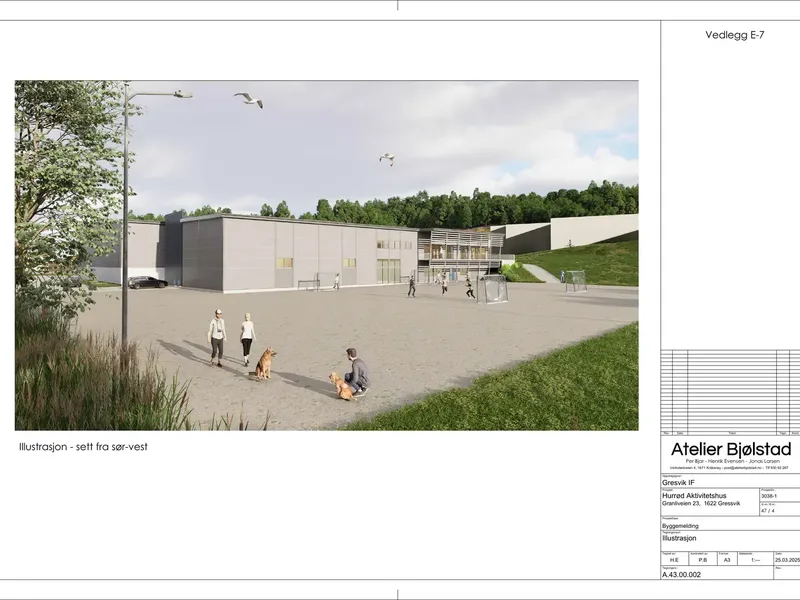Click the 'Gresvik IF' client field
800x600 pixels.
[678, 483]
